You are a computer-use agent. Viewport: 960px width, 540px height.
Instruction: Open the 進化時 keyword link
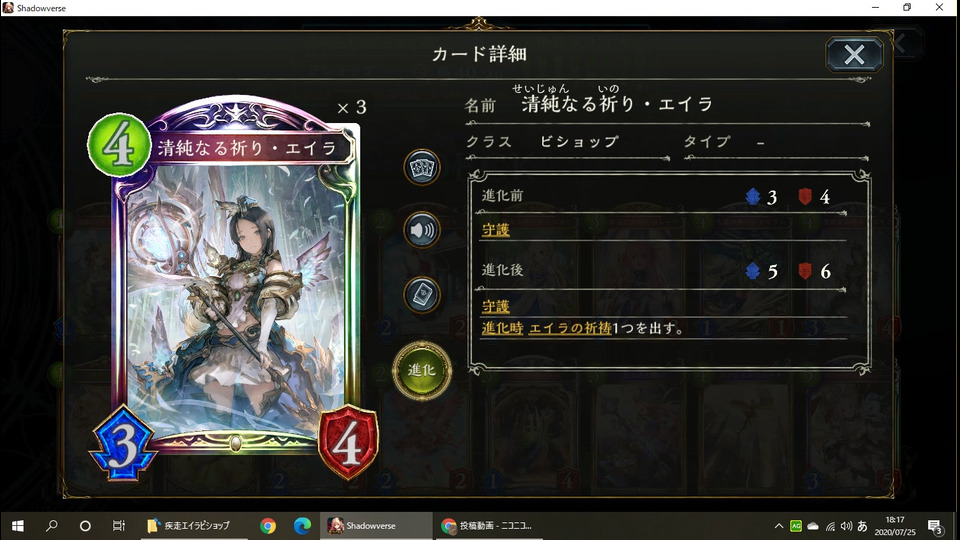502,328
